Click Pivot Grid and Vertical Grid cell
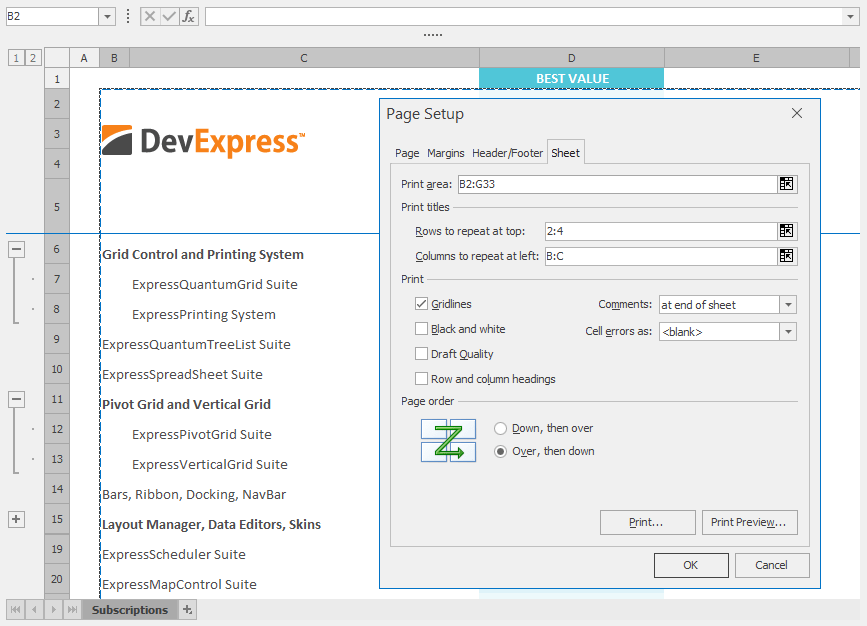This screenshot has height=626, width=867. pyautogui.click(x=186, y=404)
